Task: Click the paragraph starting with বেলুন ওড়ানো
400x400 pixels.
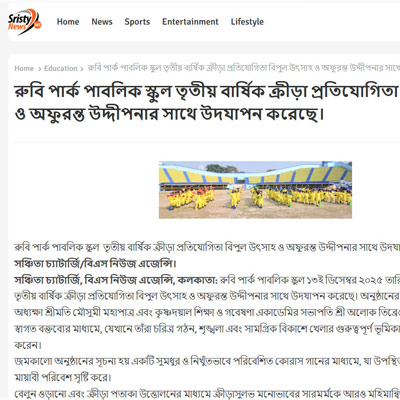Action: click(x=207, y=394)
